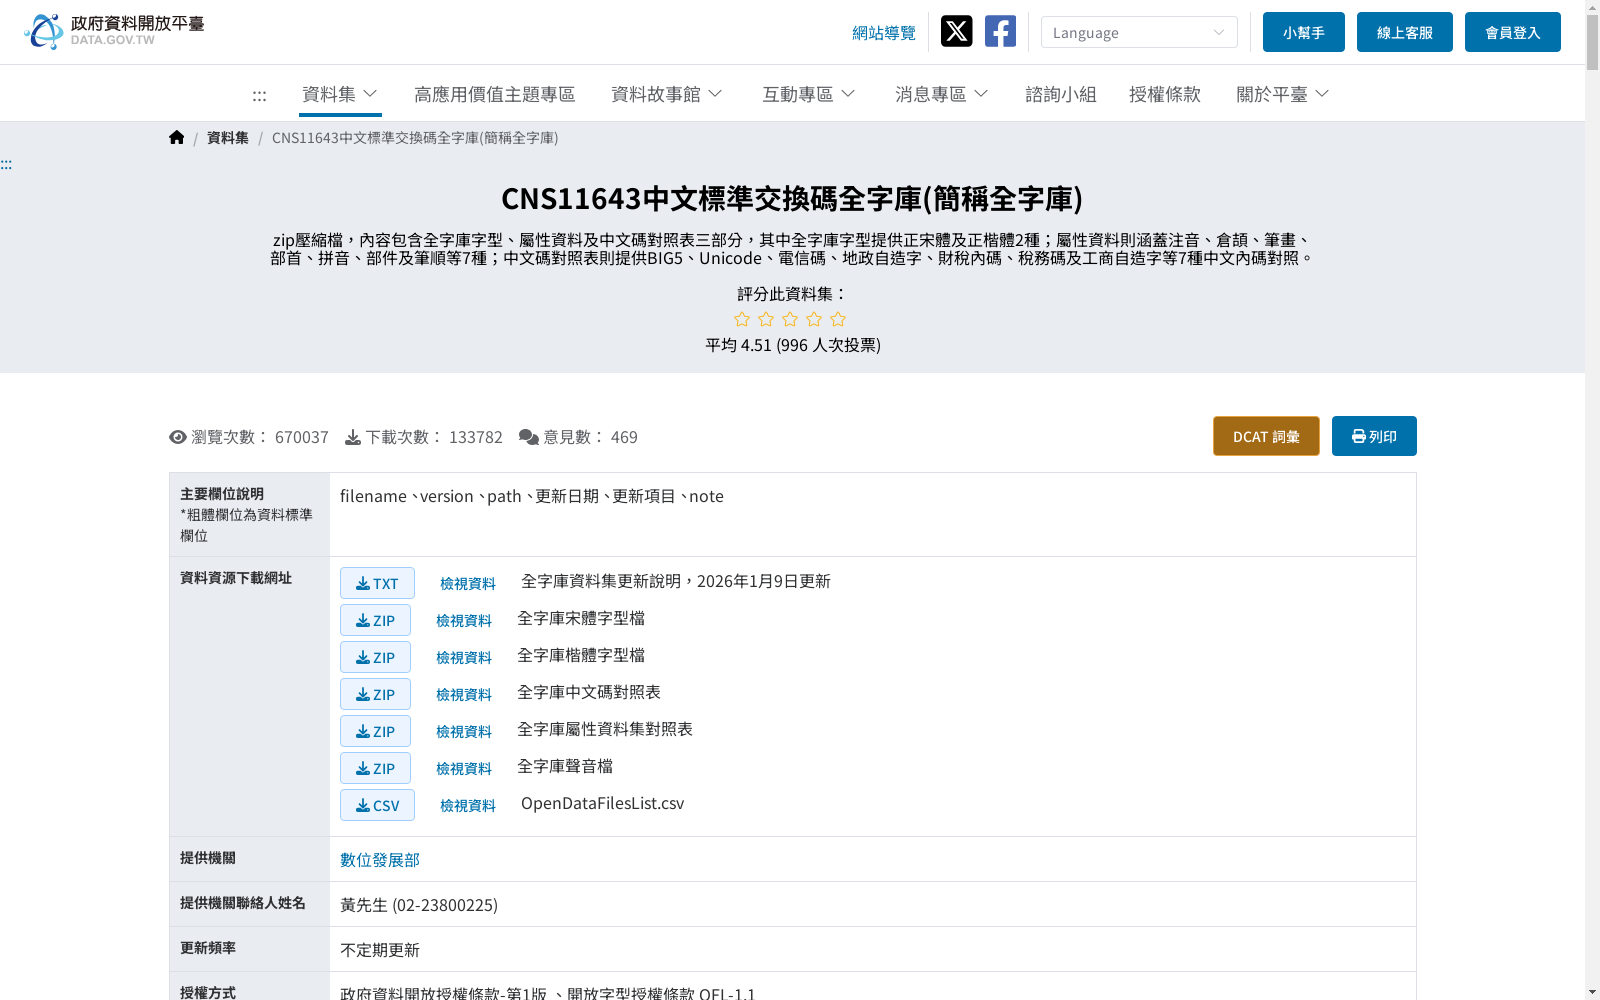Rate dataset with the second star
Image resolution: width=1600 pixels, height=1000 pixels.
coord(766,319)
